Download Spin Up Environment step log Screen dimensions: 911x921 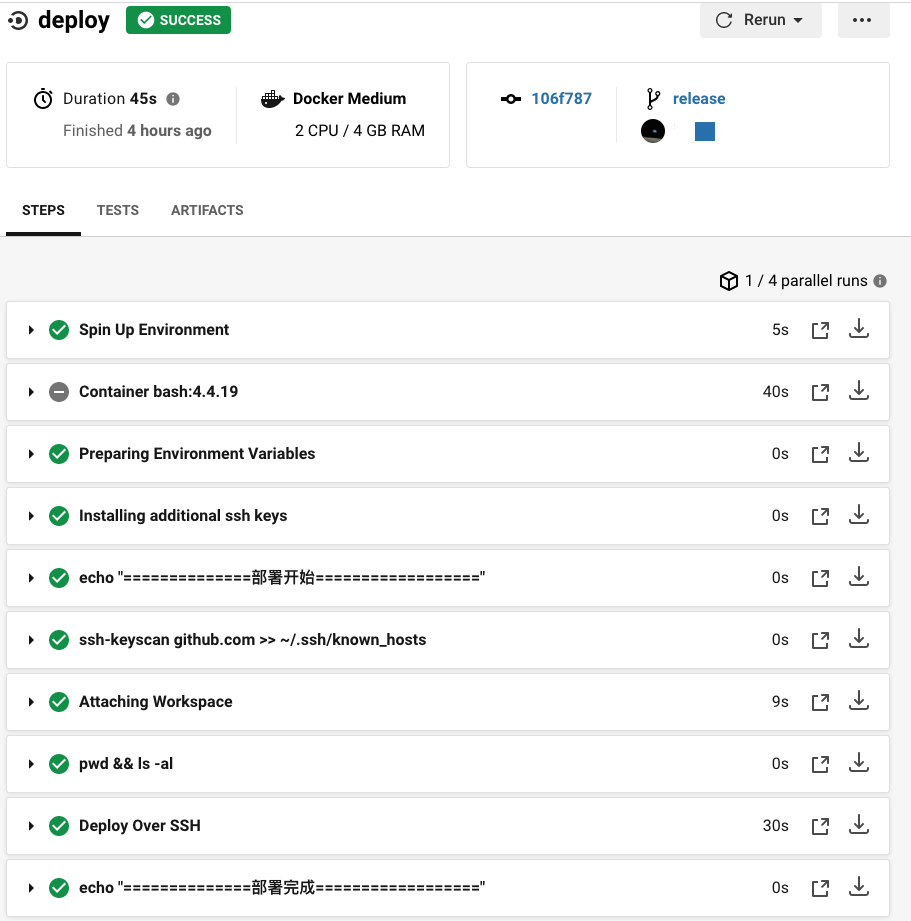(859, 329)
